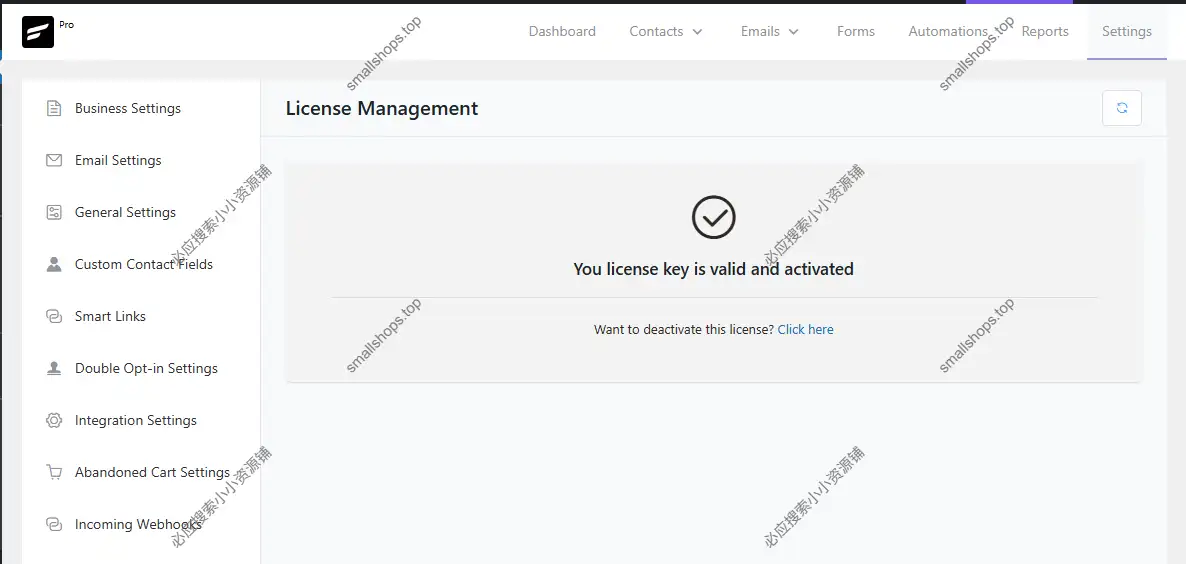Screen dimensions: 1186x564
Task: Go to the Automations tab
Action: coord(948,32)
